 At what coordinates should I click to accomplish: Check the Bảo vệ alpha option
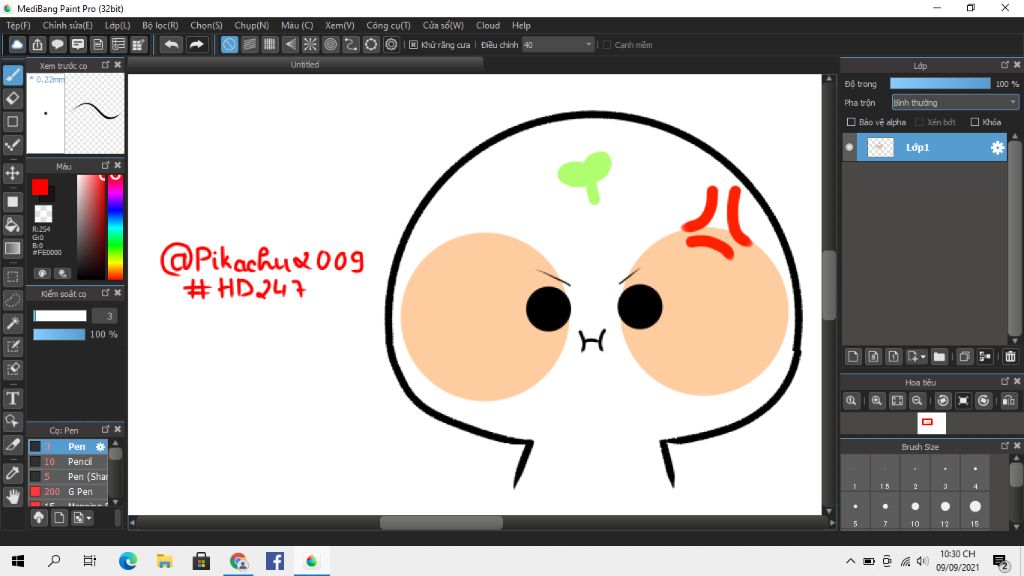point(851,122)
